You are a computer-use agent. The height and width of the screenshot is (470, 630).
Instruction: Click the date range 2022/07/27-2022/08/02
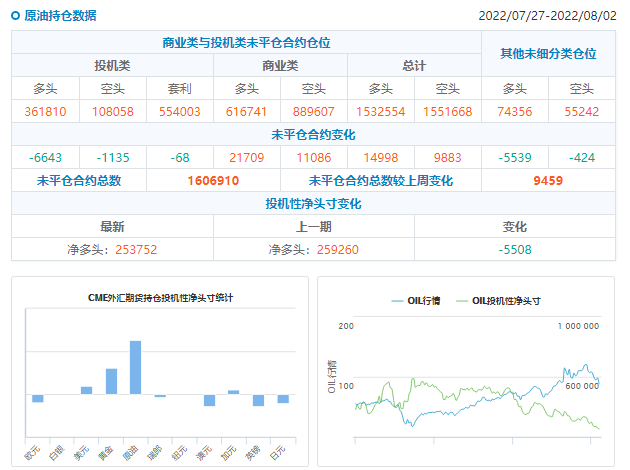click(x=547, y=16)
